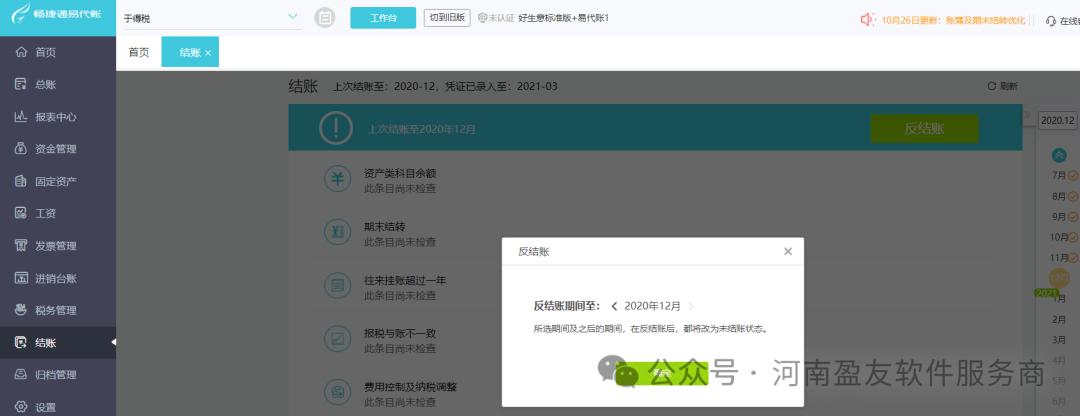Switch to old version via 切到旧版
The height and width of the screenshot is (416, 1080).
[x=447, y=18]
